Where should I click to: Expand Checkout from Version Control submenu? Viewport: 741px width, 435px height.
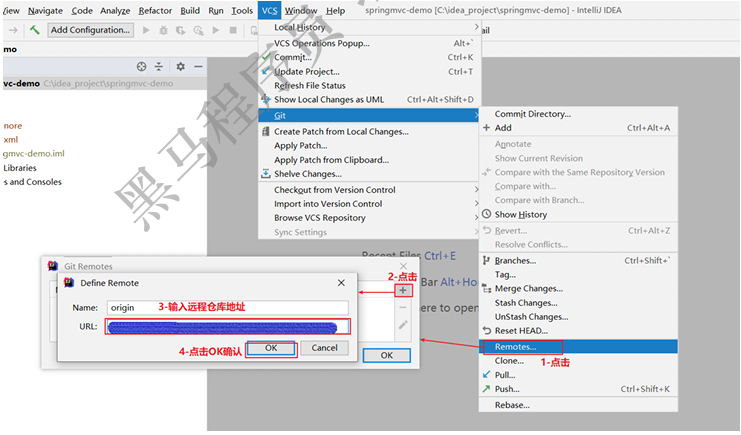369,190
